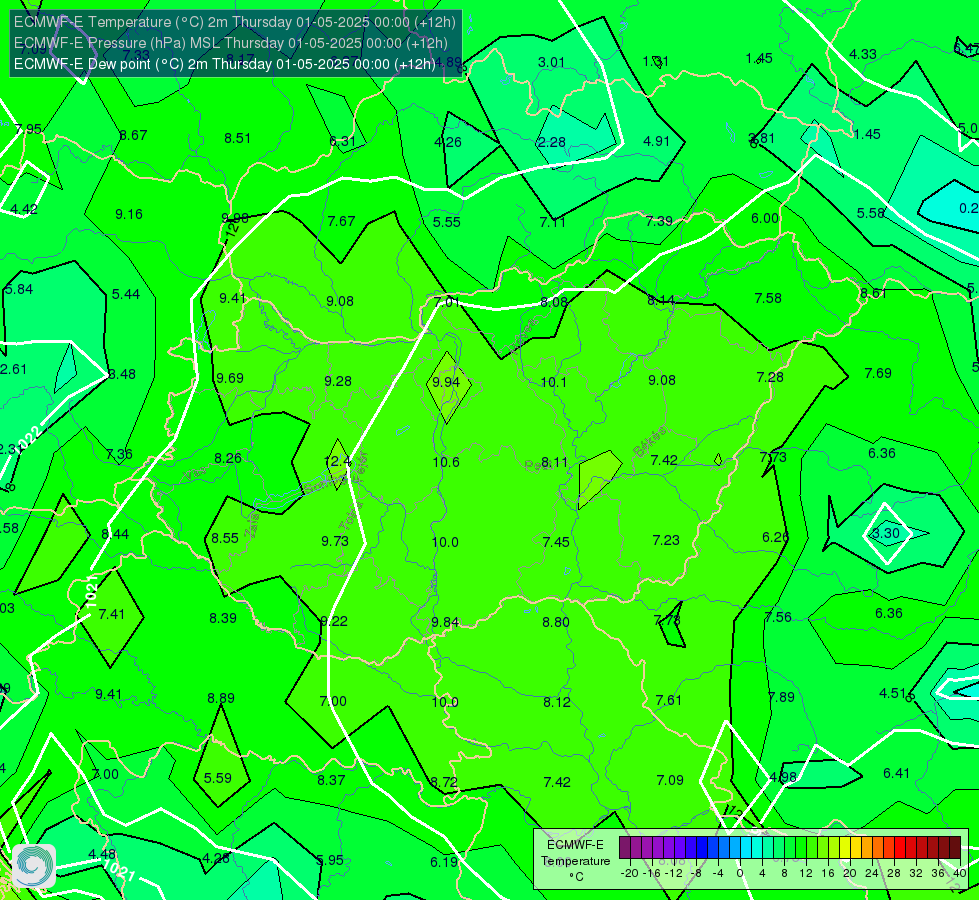979x900 pixels.
Task: Click the 9.16 temperature value
Action: [129, 215]
